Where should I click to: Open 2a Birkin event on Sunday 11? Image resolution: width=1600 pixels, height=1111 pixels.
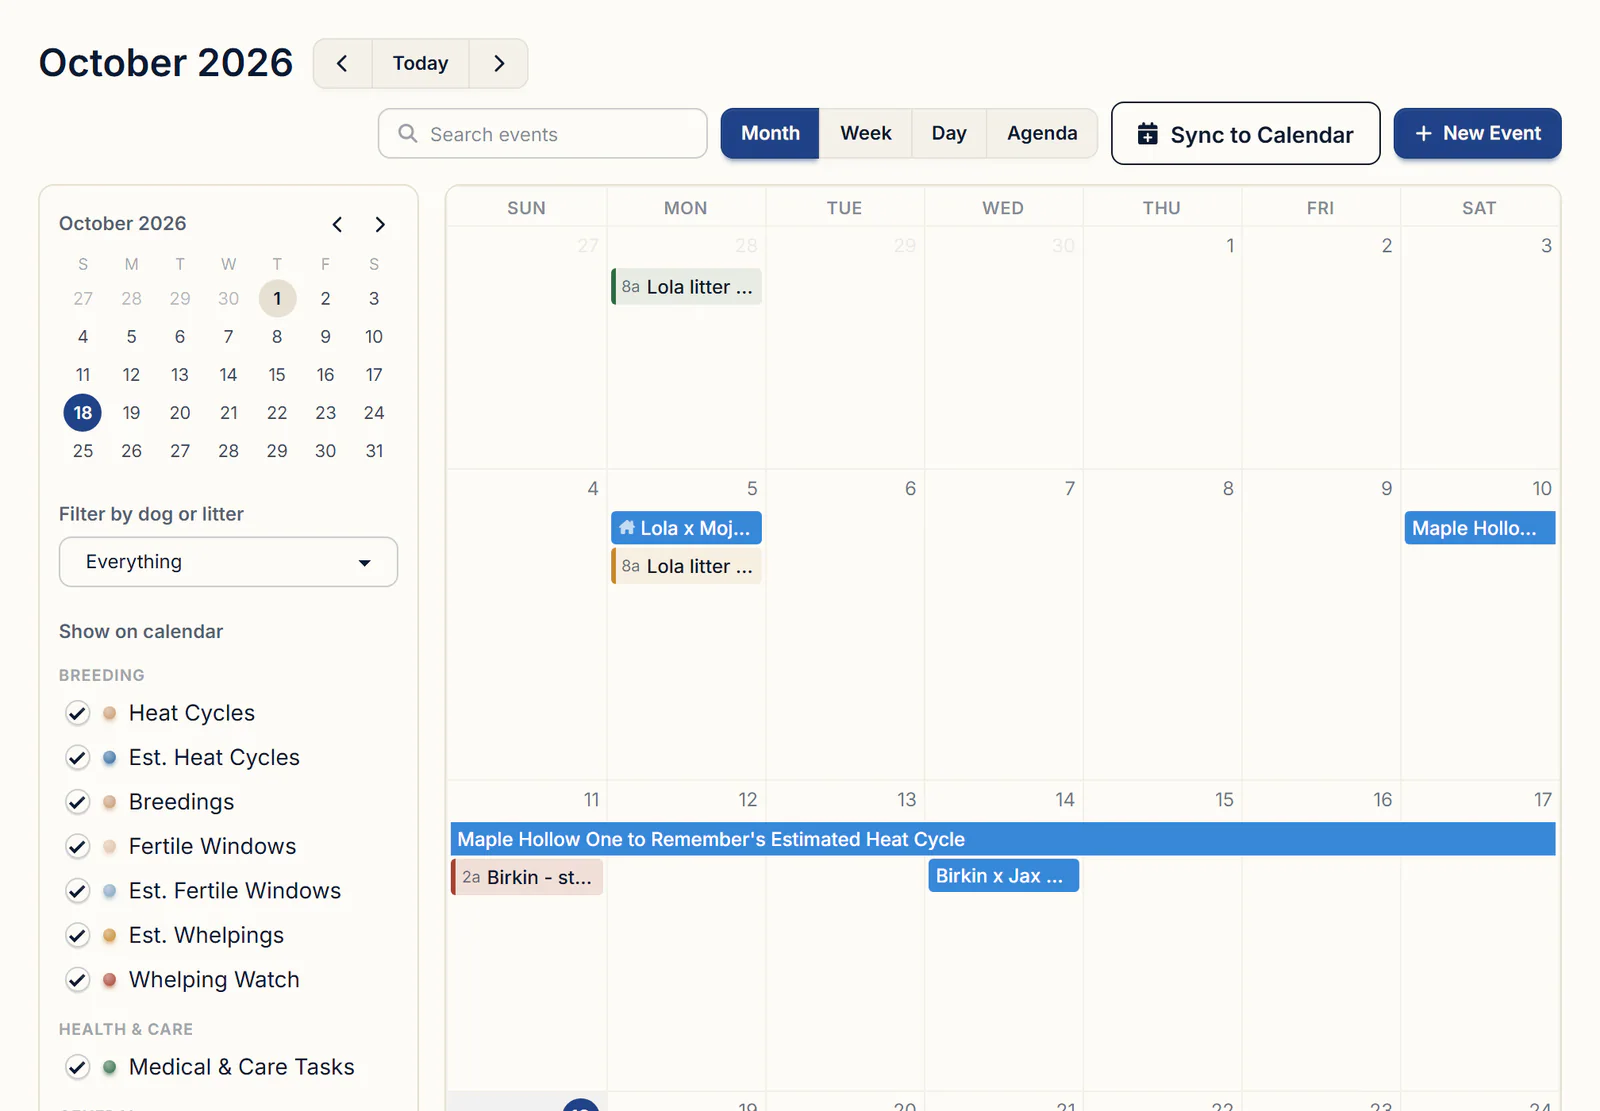527,877
